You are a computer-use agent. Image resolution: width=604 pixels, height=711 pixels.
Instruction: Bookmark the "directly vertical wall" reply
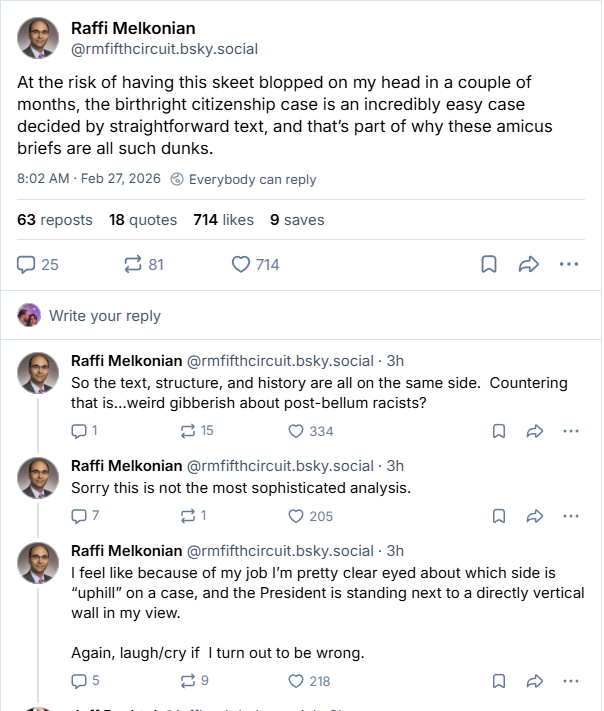point(499,681)
